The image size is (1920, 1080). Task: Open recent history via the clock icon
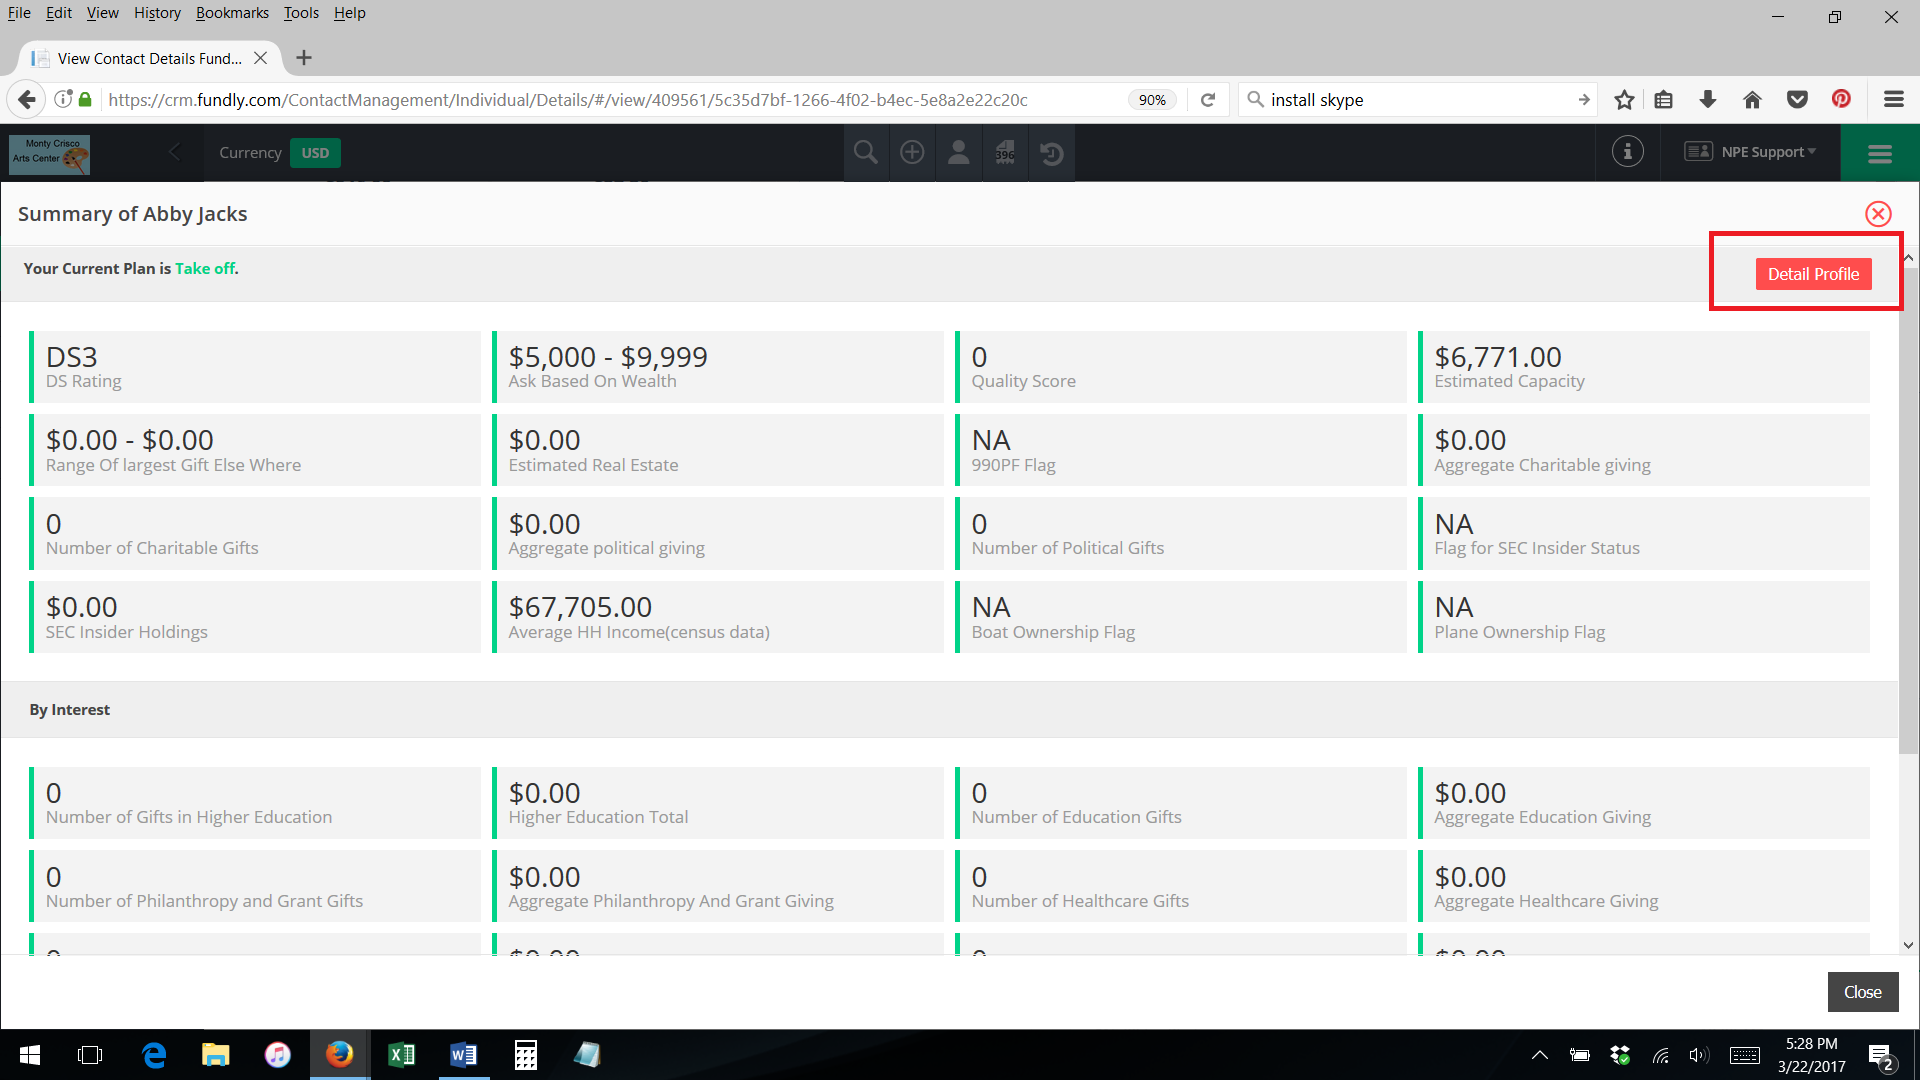coord(1051,152)
